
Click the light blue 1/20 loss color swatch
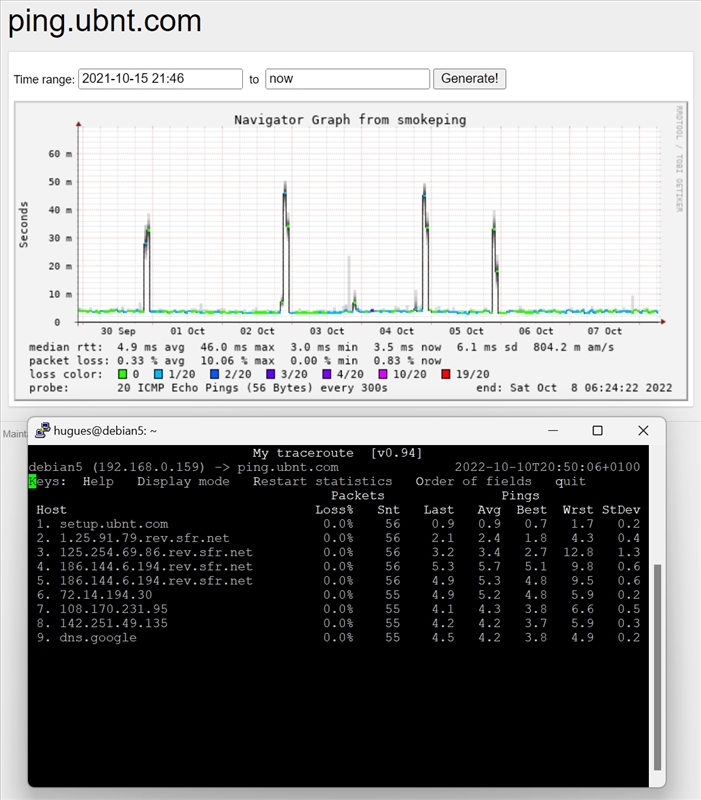tap(159, 374)
